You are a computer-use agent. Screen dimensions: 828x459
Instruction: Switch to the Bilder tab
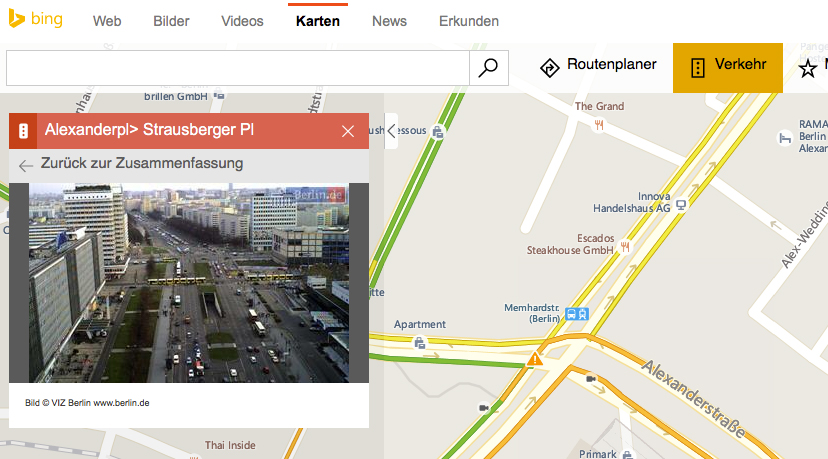[x=171, y=21]
